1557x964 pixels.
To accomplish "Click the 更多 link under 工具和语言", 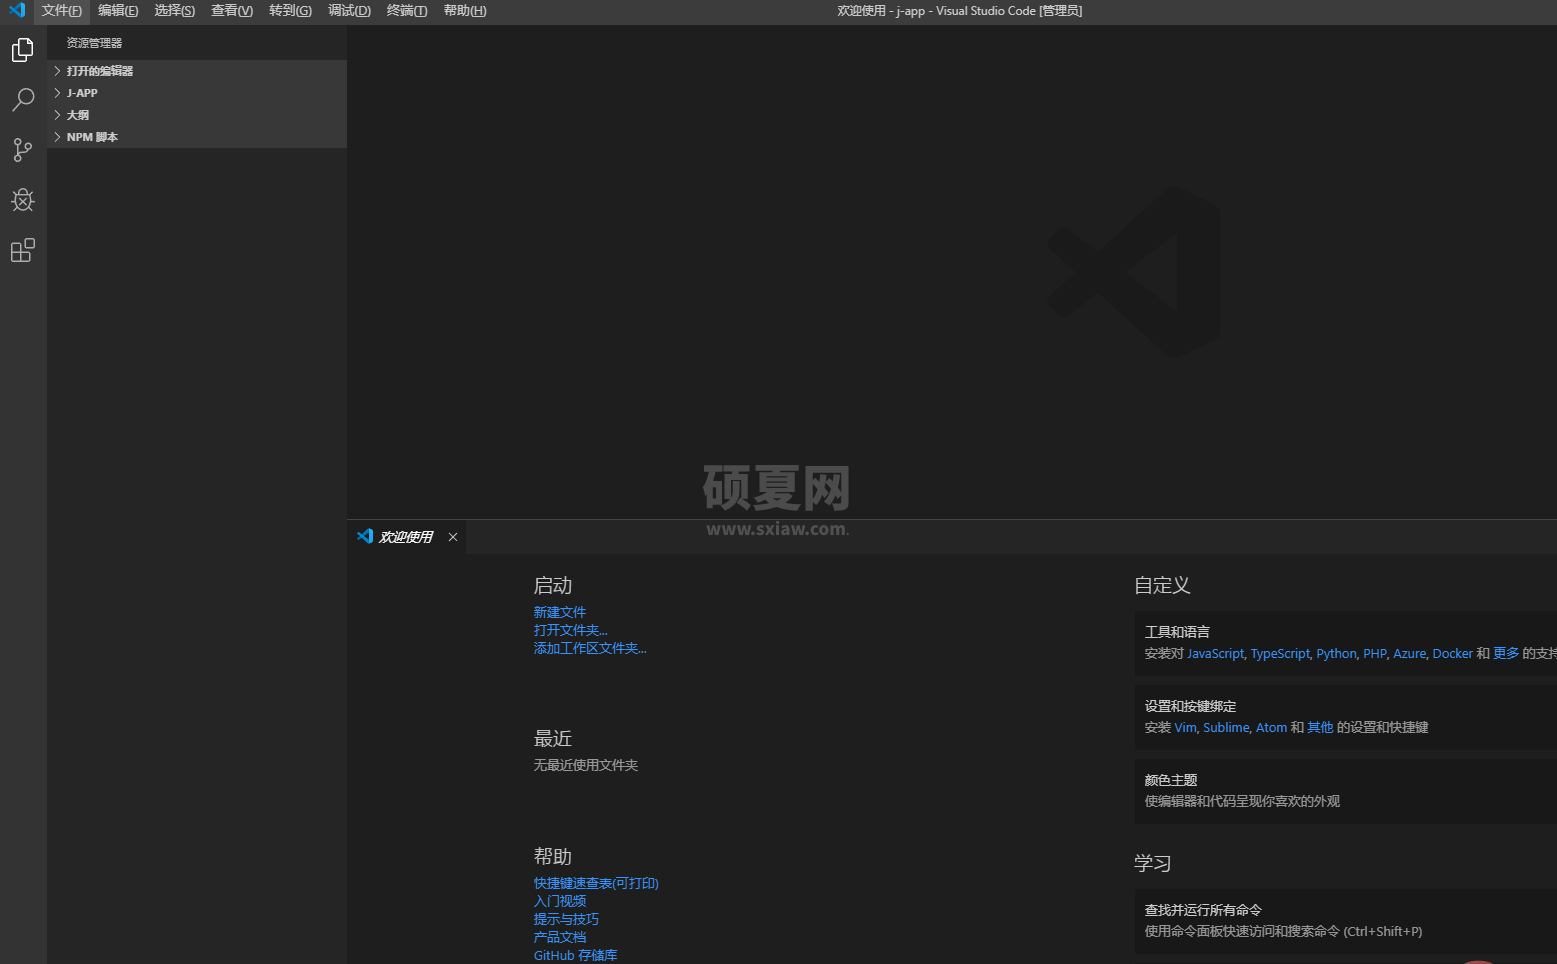I will [x=1506, y=653].
